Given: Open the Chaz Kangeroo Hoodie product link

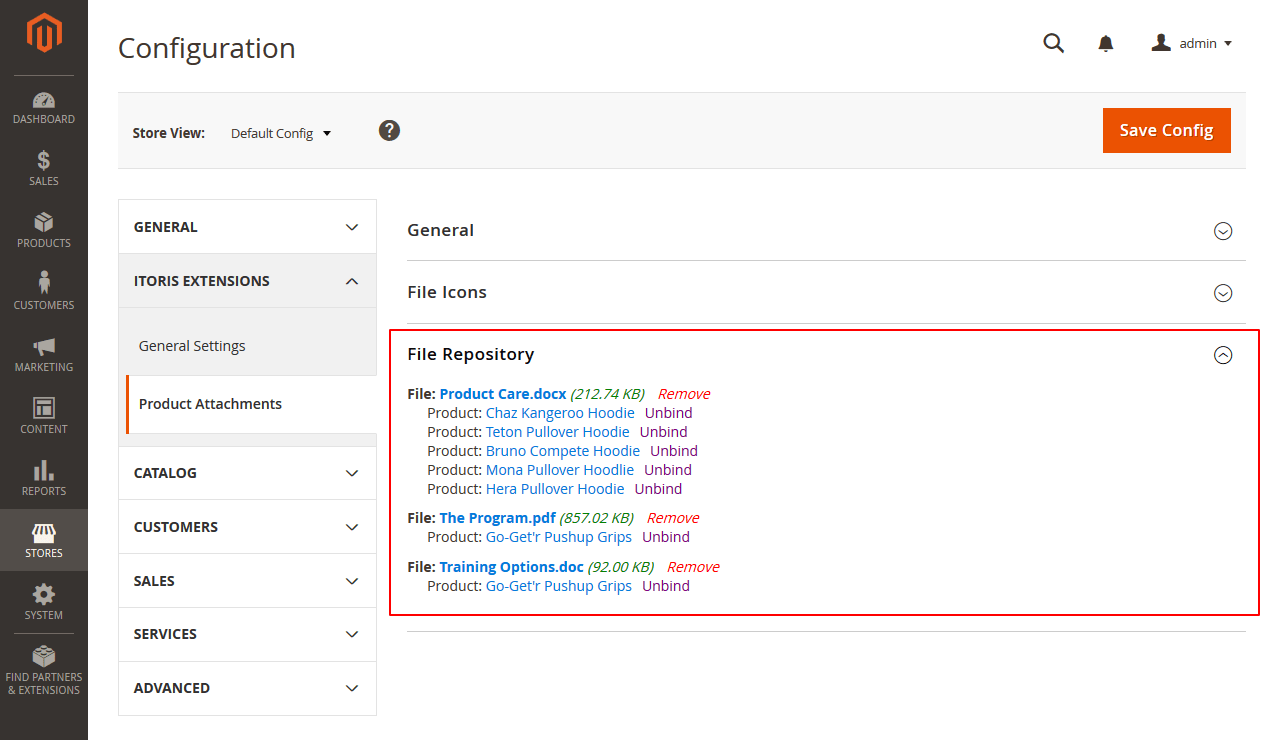Looking at the screenshot, I should [x=560, y=413].
